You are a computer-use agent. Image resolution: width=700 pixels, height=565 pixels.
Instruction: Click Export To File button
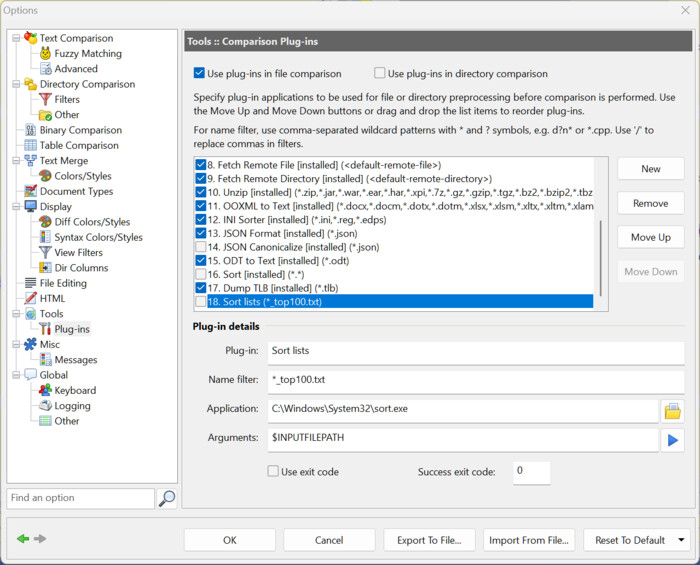coord(429,540)
